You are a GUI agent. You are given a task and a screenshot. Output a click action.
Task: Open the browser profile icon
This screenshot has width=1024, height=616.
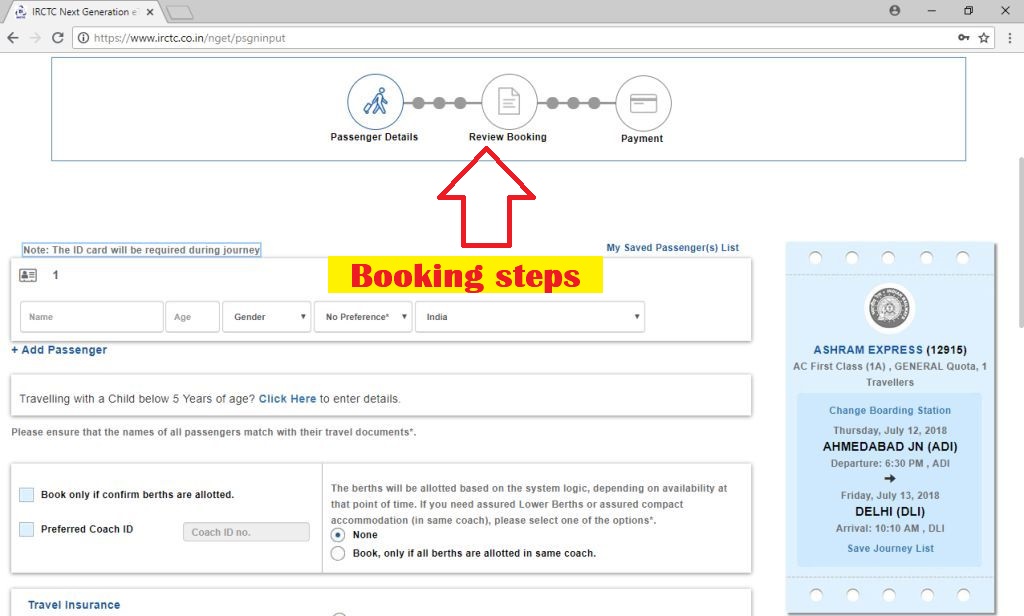(x=893, y=10)
